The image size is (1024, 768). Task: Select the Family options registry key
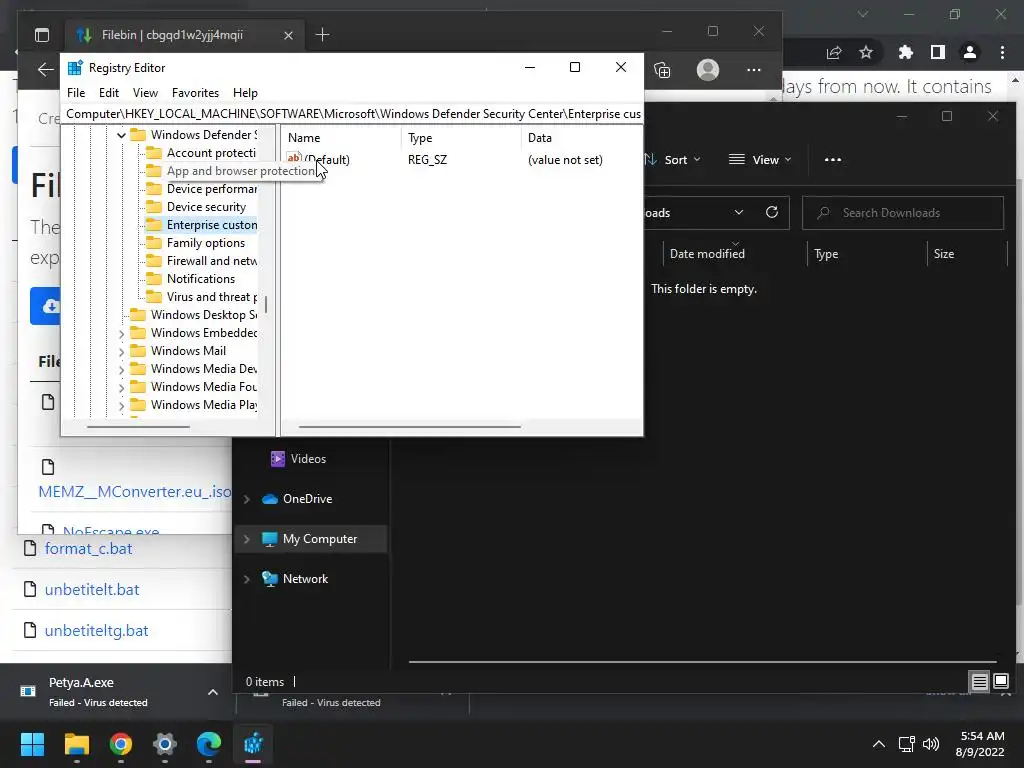click(206, 243)
